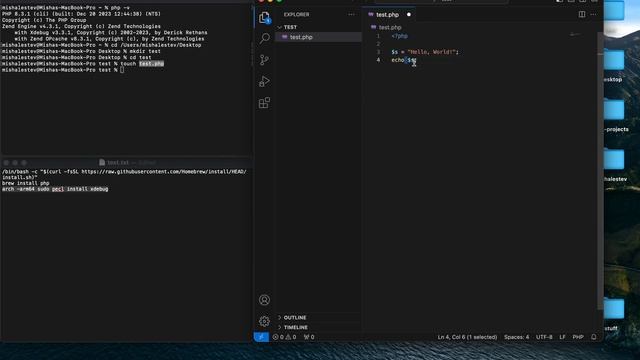Click Ln 4, Col 6 cursor position indicator
640x360 pixels.
467,337
